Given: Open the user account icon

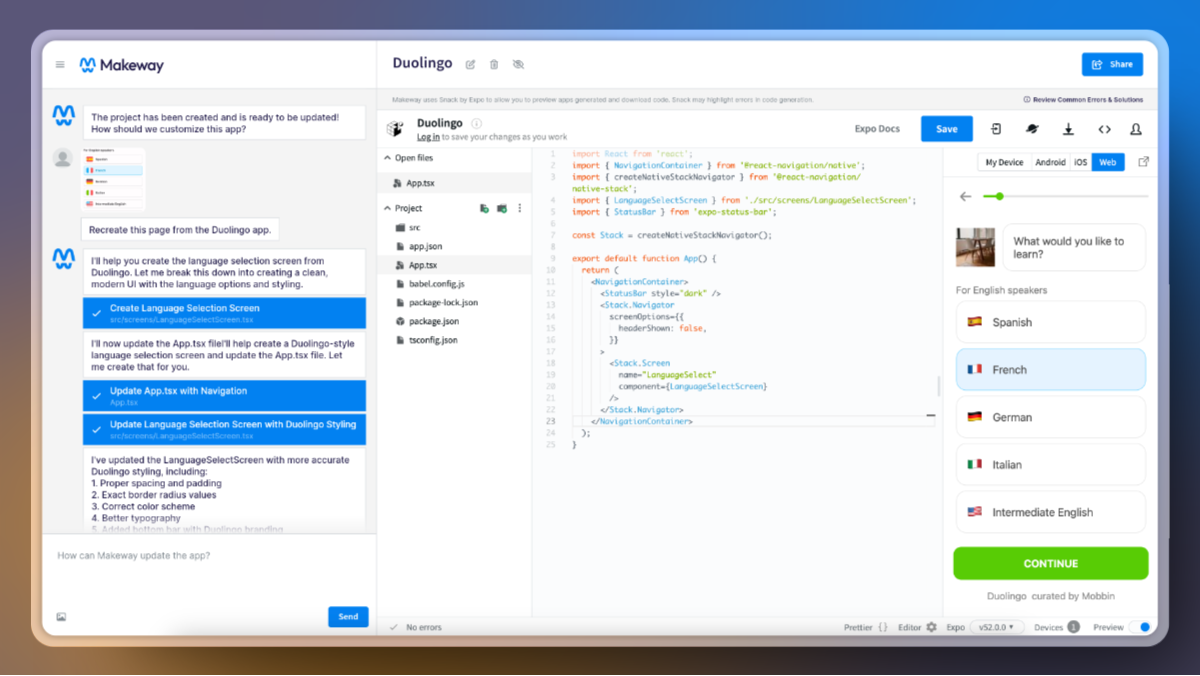Looking at the screenshot, I should tap(1136, 129).
